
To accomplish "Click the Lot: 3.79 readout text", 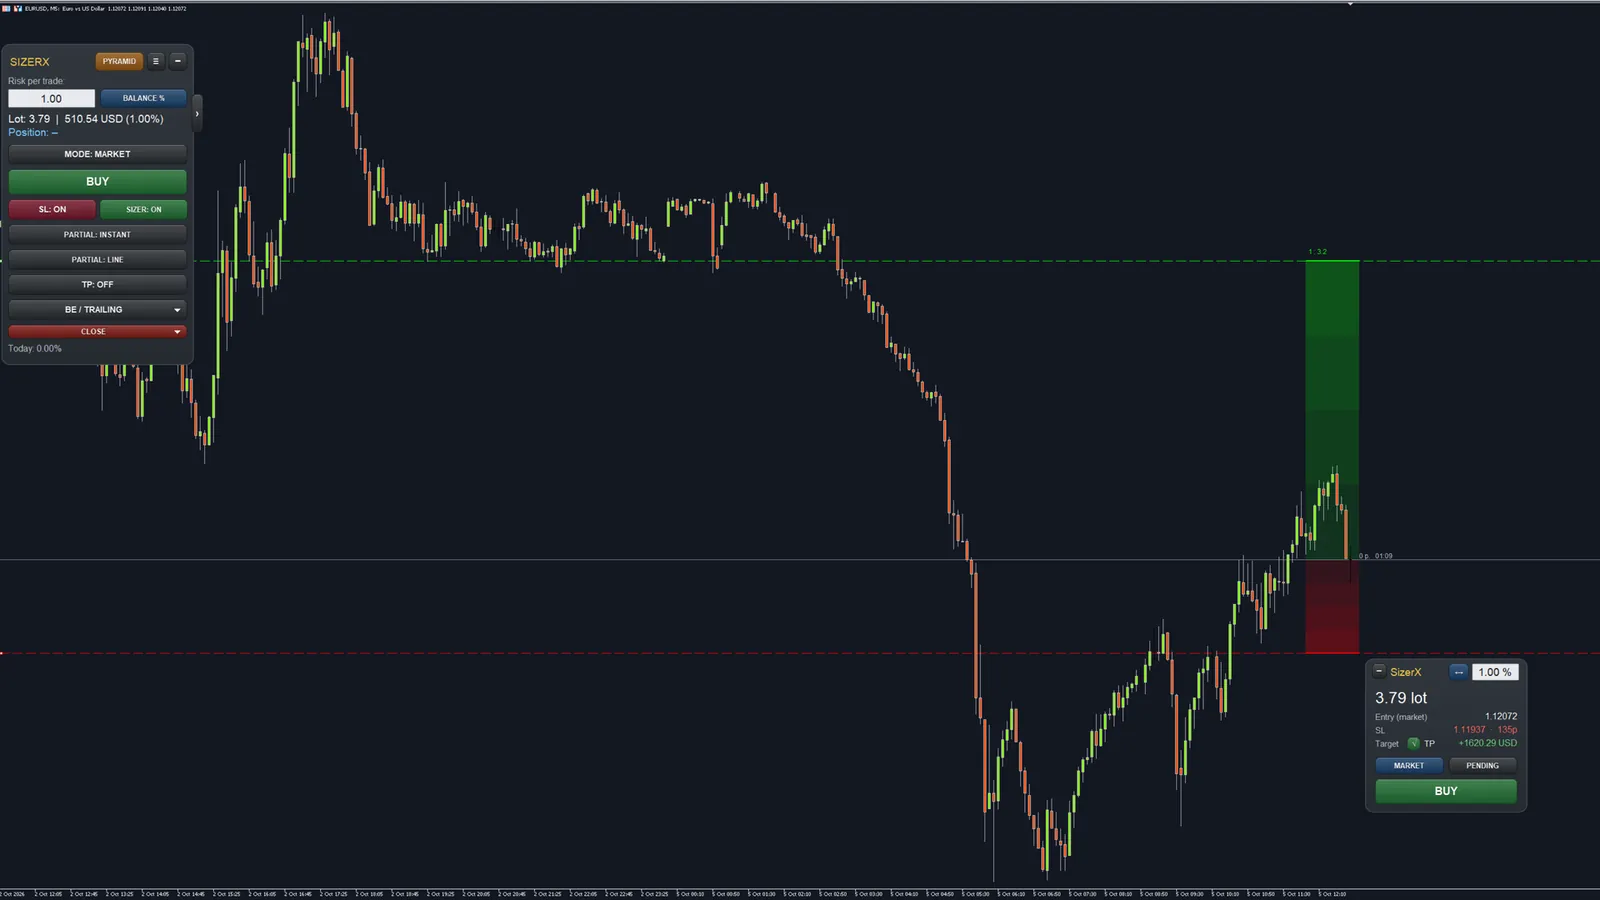I will 29,119.
